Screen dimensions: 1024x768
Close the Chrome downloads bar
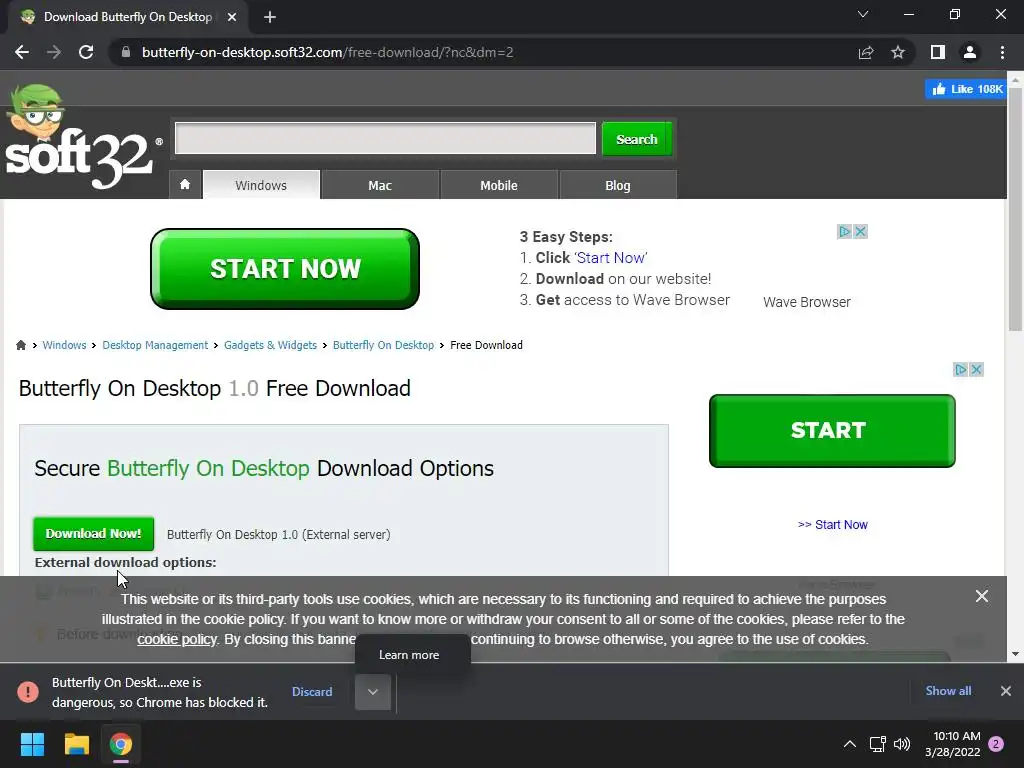pos(1006,690)
